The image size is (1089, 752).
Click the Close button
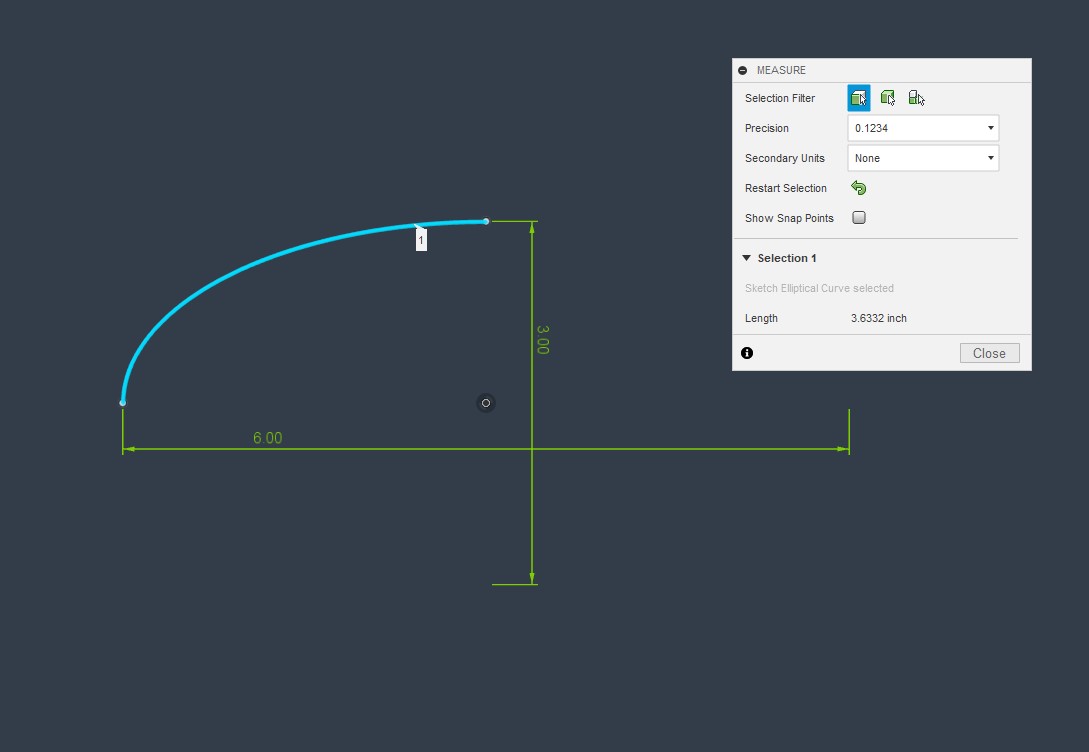click(x=988, y=353)
